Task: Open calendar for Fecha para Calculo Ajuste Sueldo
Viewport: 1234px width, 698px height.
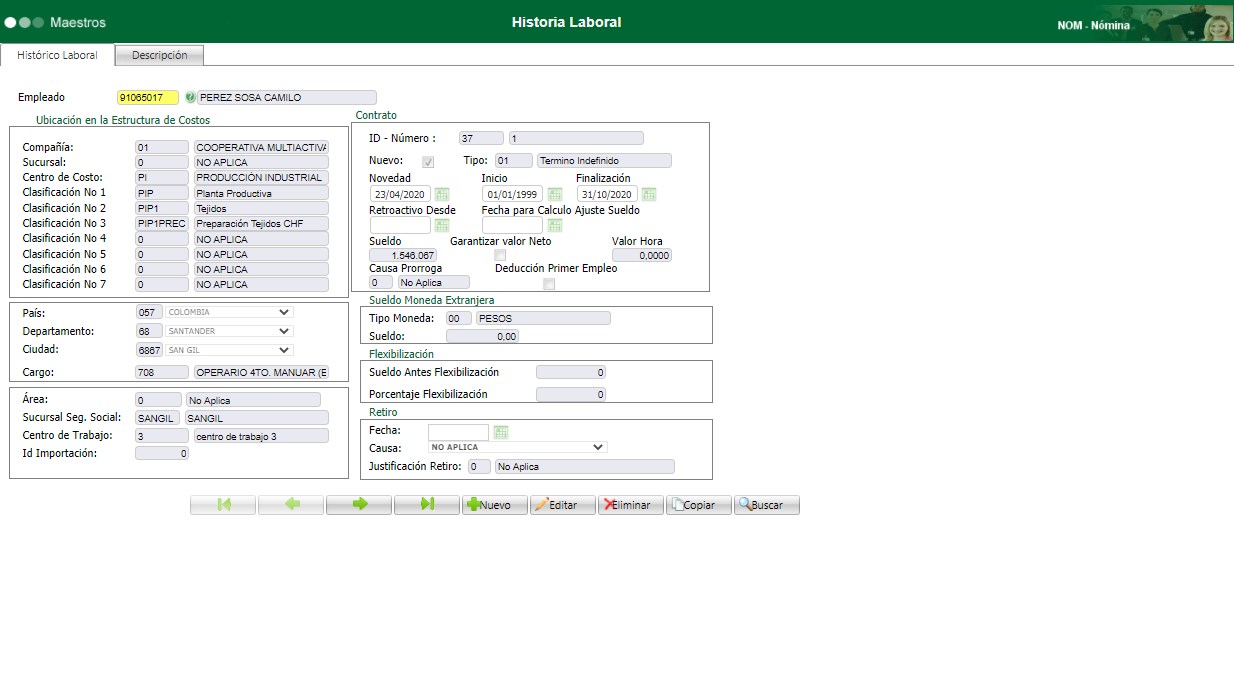Action: click(x=555, y=226)
